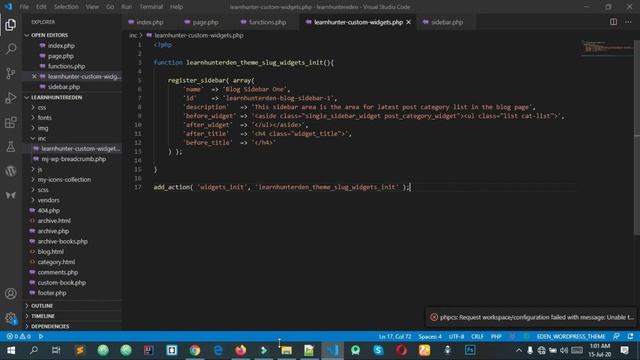Open the butterfly extension icon in activity bar

[x=11, y=195]
